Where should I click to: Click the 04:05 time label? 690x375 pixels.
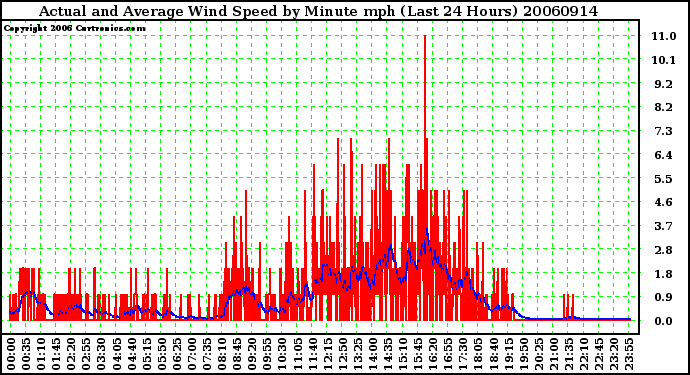[x=117, y=354]
